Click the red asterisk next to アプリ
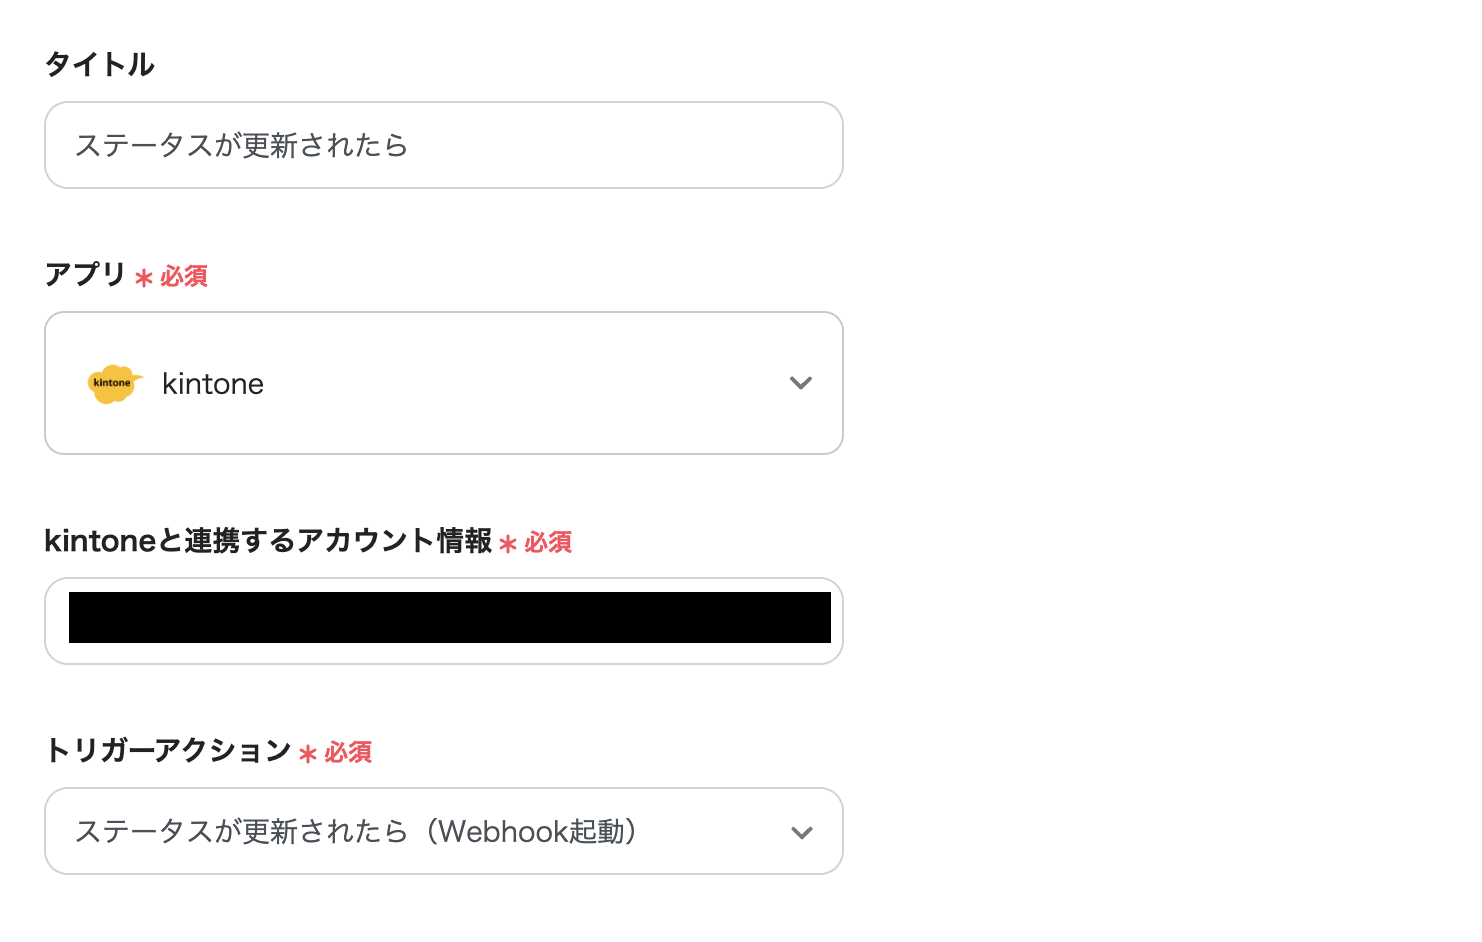The width and height of the screenshot is (1482, 942). coord(144,277)
